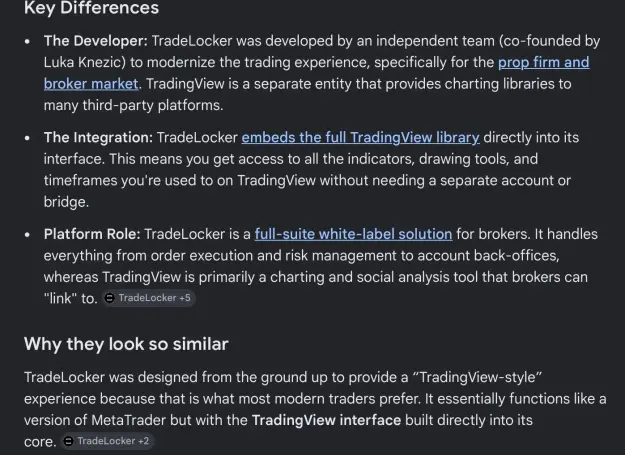Image resolution: width=625 pixels, height=455 pixels.
Task: Open the "prop firm and" link
Action: (x=544, y=63)
